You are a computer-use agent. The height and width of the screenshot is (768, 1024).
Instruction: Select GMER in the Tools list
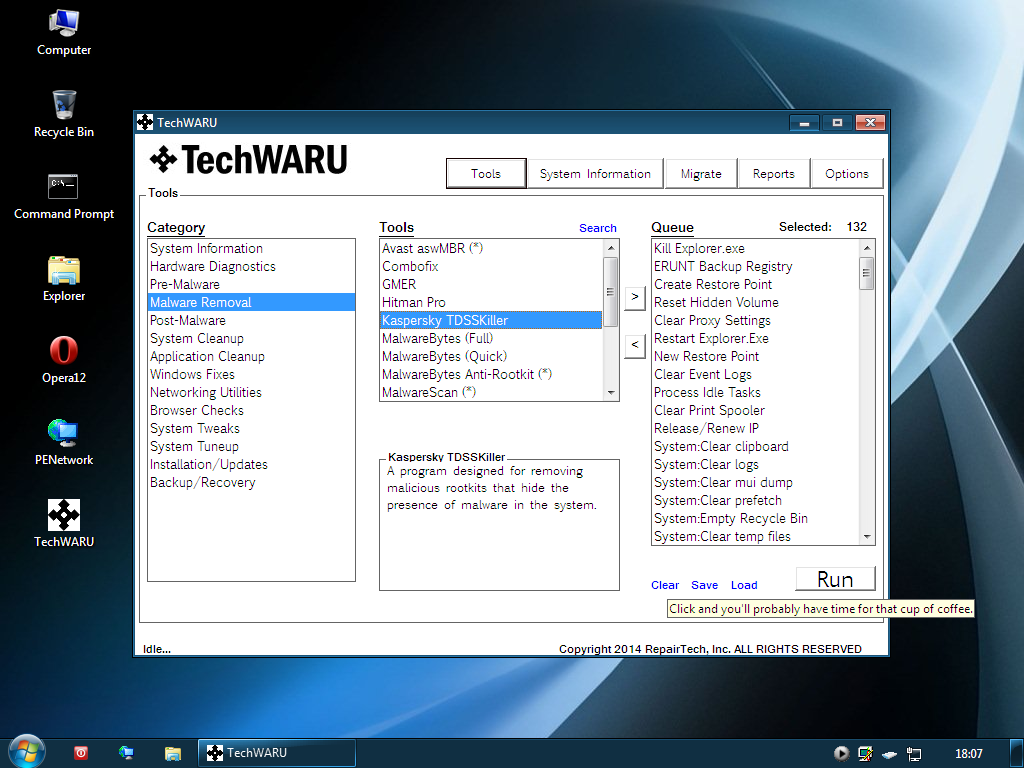pos(491,284)
